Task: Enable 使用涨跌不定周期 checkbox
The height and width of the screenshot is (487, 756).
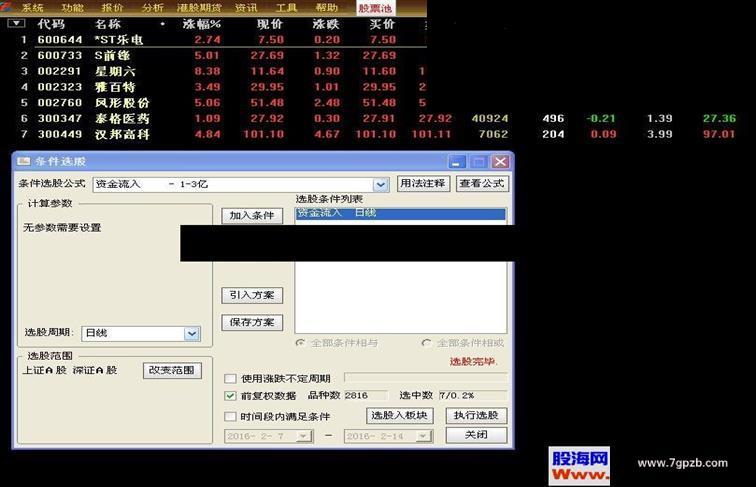Action: 230,379
